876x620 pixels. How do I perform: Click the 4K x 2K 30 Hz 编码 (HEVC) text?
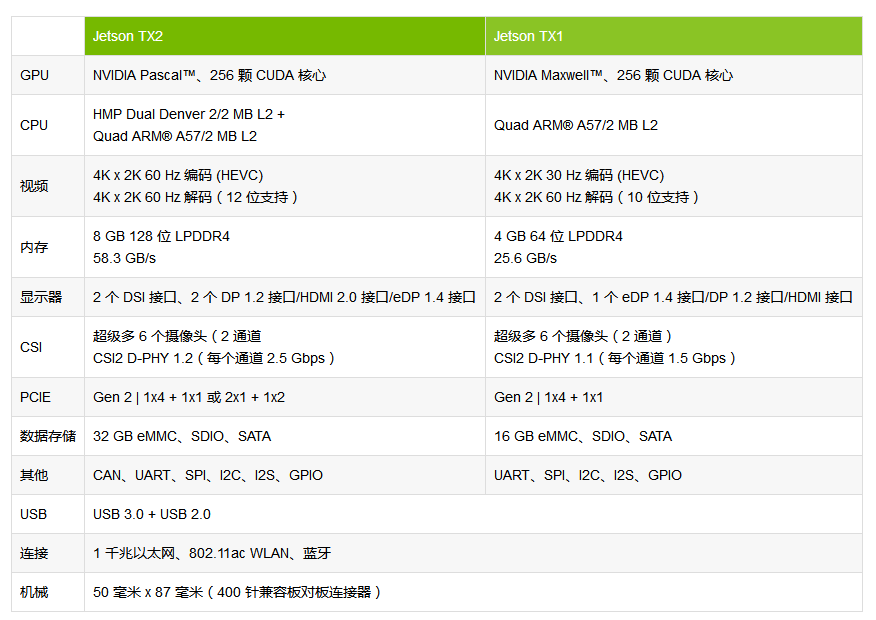pos(579,175)
